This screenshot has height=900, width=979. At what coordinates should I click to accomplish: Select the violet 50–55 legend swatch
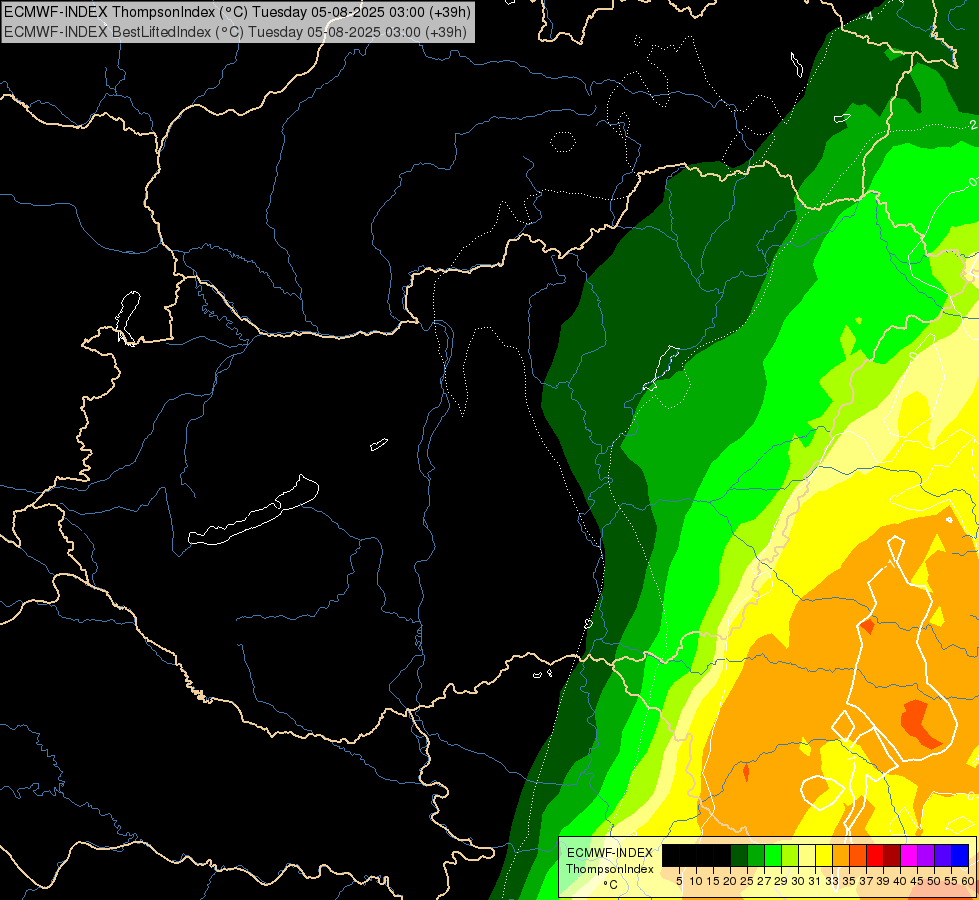[943, 855]
